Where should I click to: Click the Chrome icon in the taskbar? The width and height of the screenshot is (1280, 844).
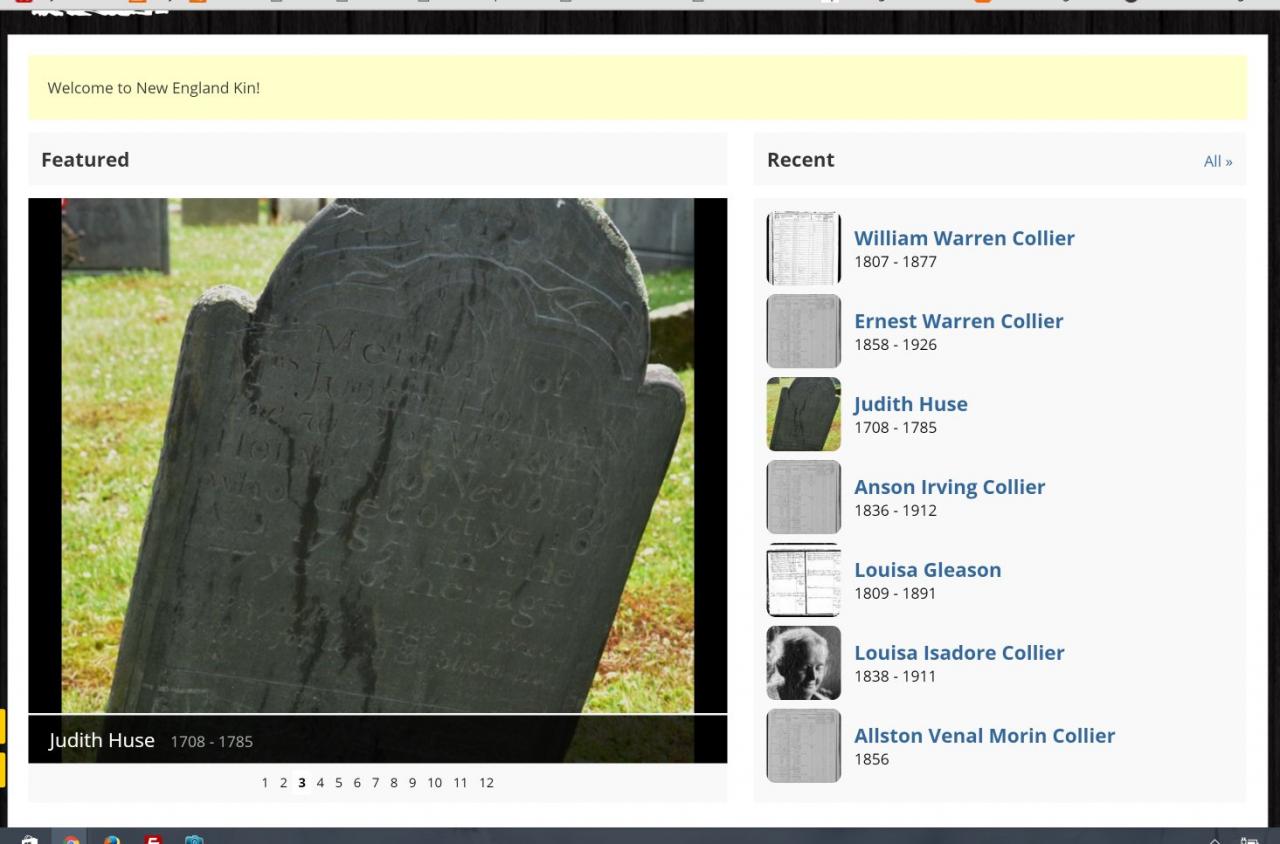pos(71,840)
